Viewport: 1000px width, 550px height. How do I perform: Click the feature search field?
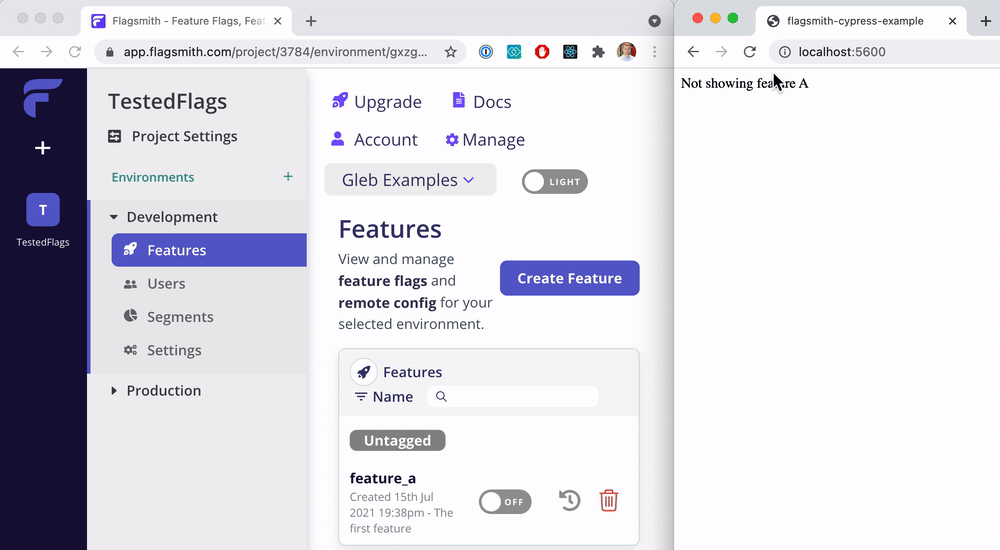[x=513, y=397]
